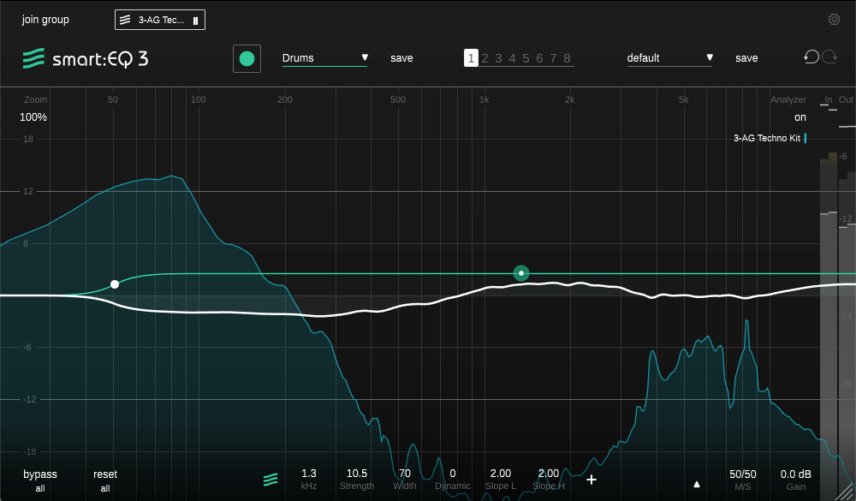Click the In meter label
This screenshot has height=501, width=856.
pos(828,99)
